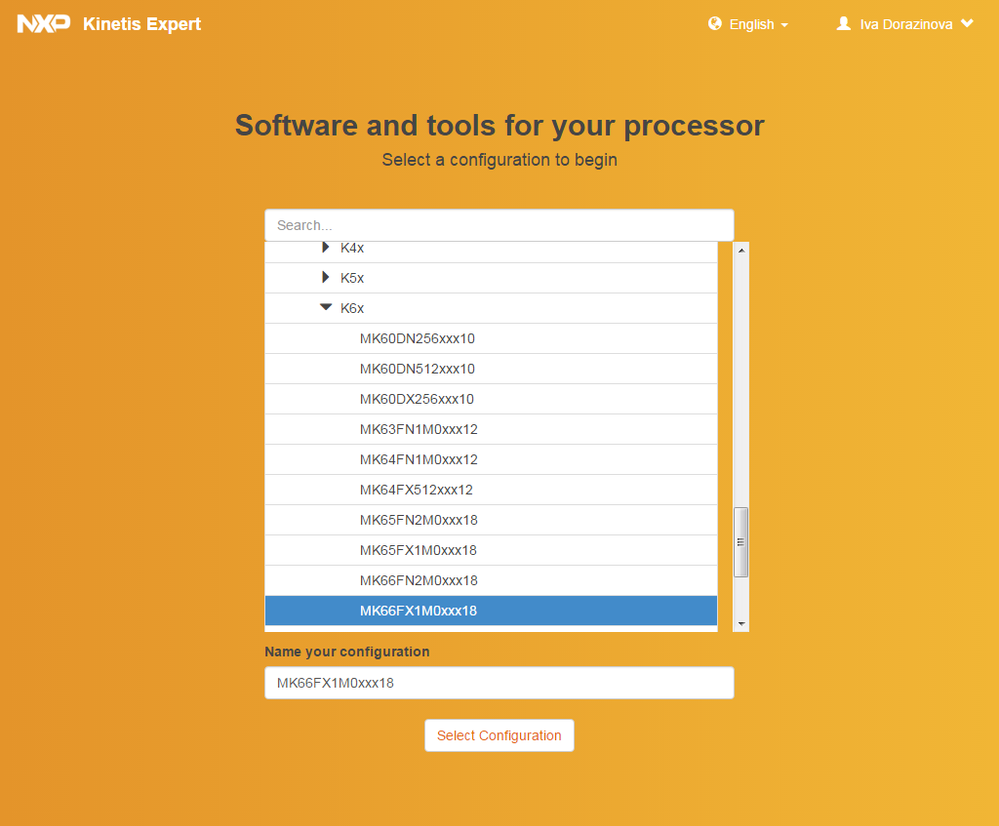Select processor MK63FN1M0xxx12
Image resolution: width=999 pixels, height=826 pixels.
[x=491, y=430]
